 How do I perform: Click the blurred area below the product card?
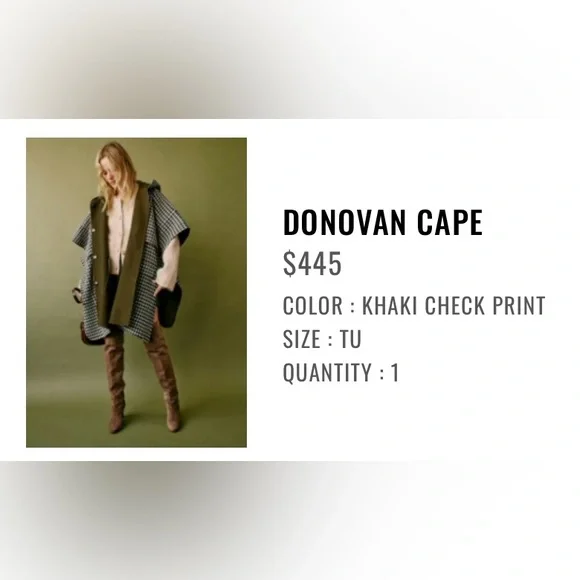(x=290, y=520)
